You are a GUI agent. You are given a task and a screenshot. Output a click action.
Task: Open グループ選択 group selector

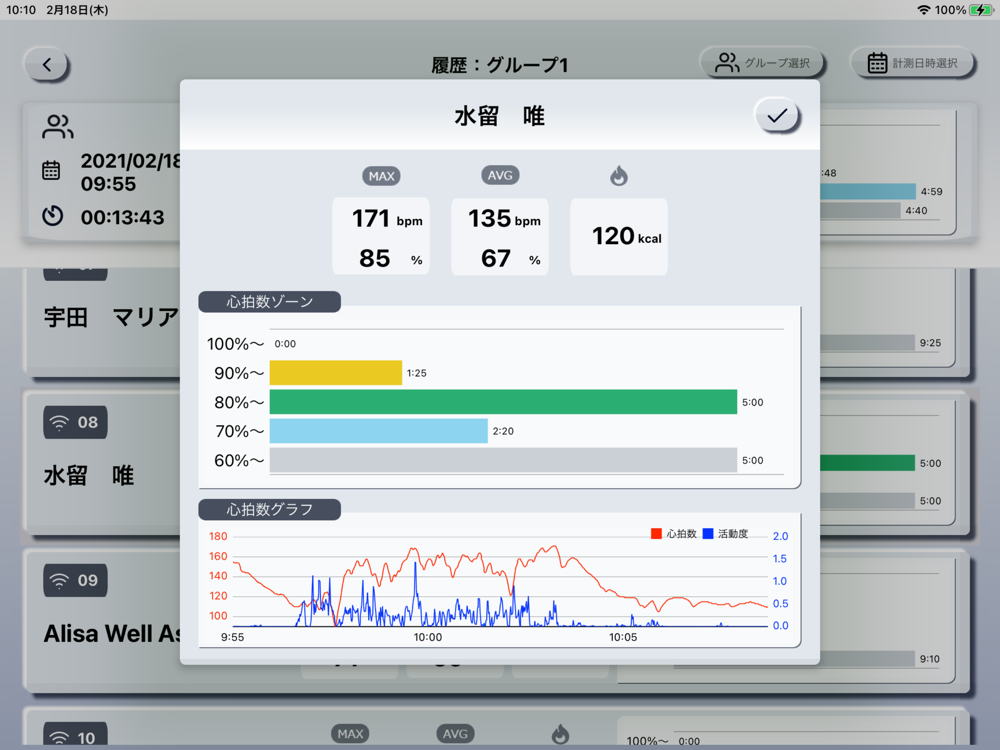pyautogui.click(x=762, y=63)
